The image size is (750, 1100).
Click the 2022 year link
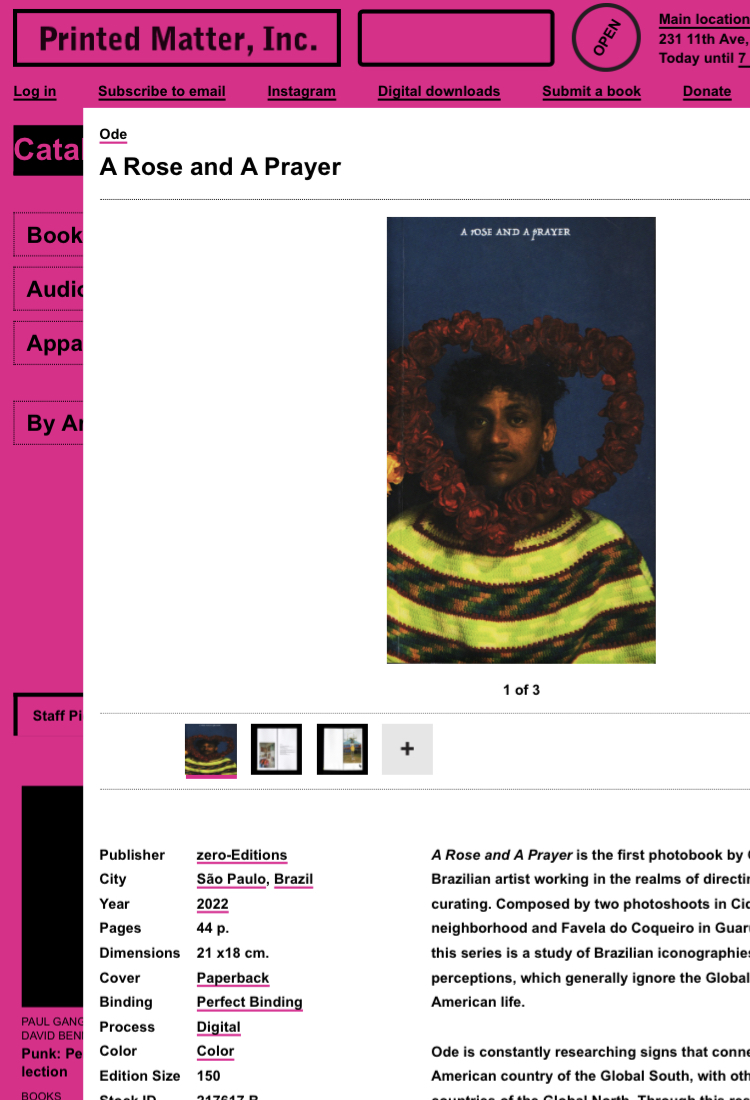point(213,904)
